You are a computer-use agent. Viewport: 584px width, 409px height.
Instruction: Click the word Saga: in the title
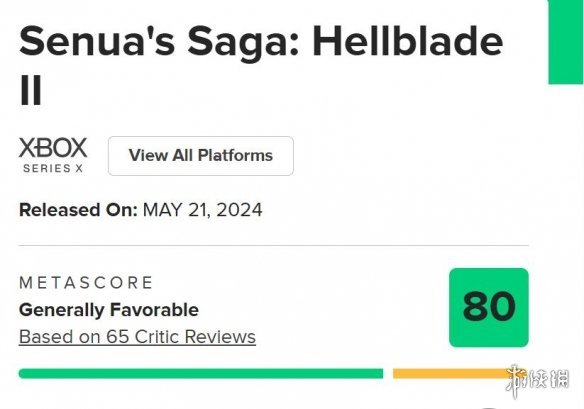pyautogui.click(x=243, y=43)
